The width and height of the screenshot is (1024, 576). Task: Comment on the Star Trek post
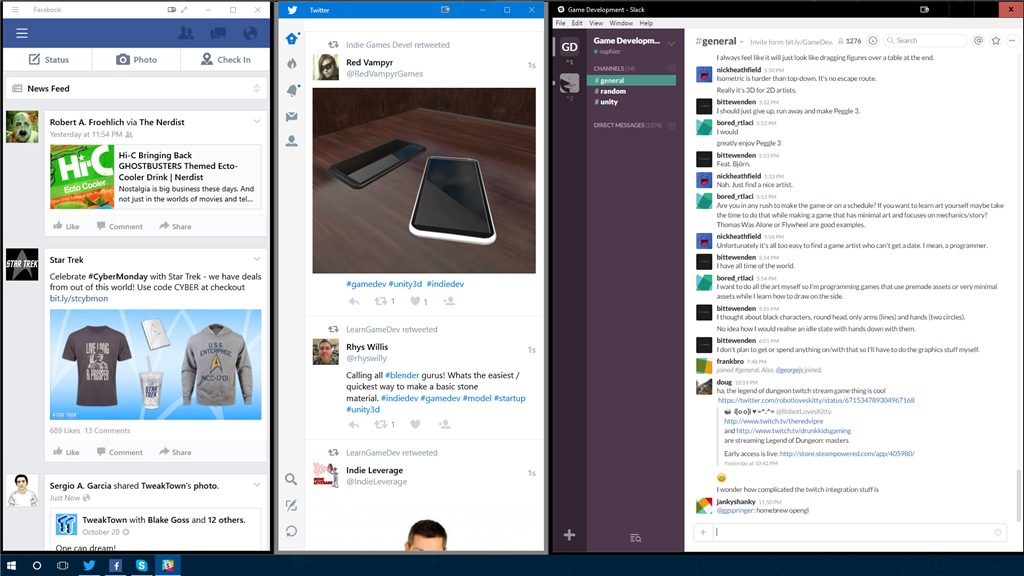tap(120, 452)
